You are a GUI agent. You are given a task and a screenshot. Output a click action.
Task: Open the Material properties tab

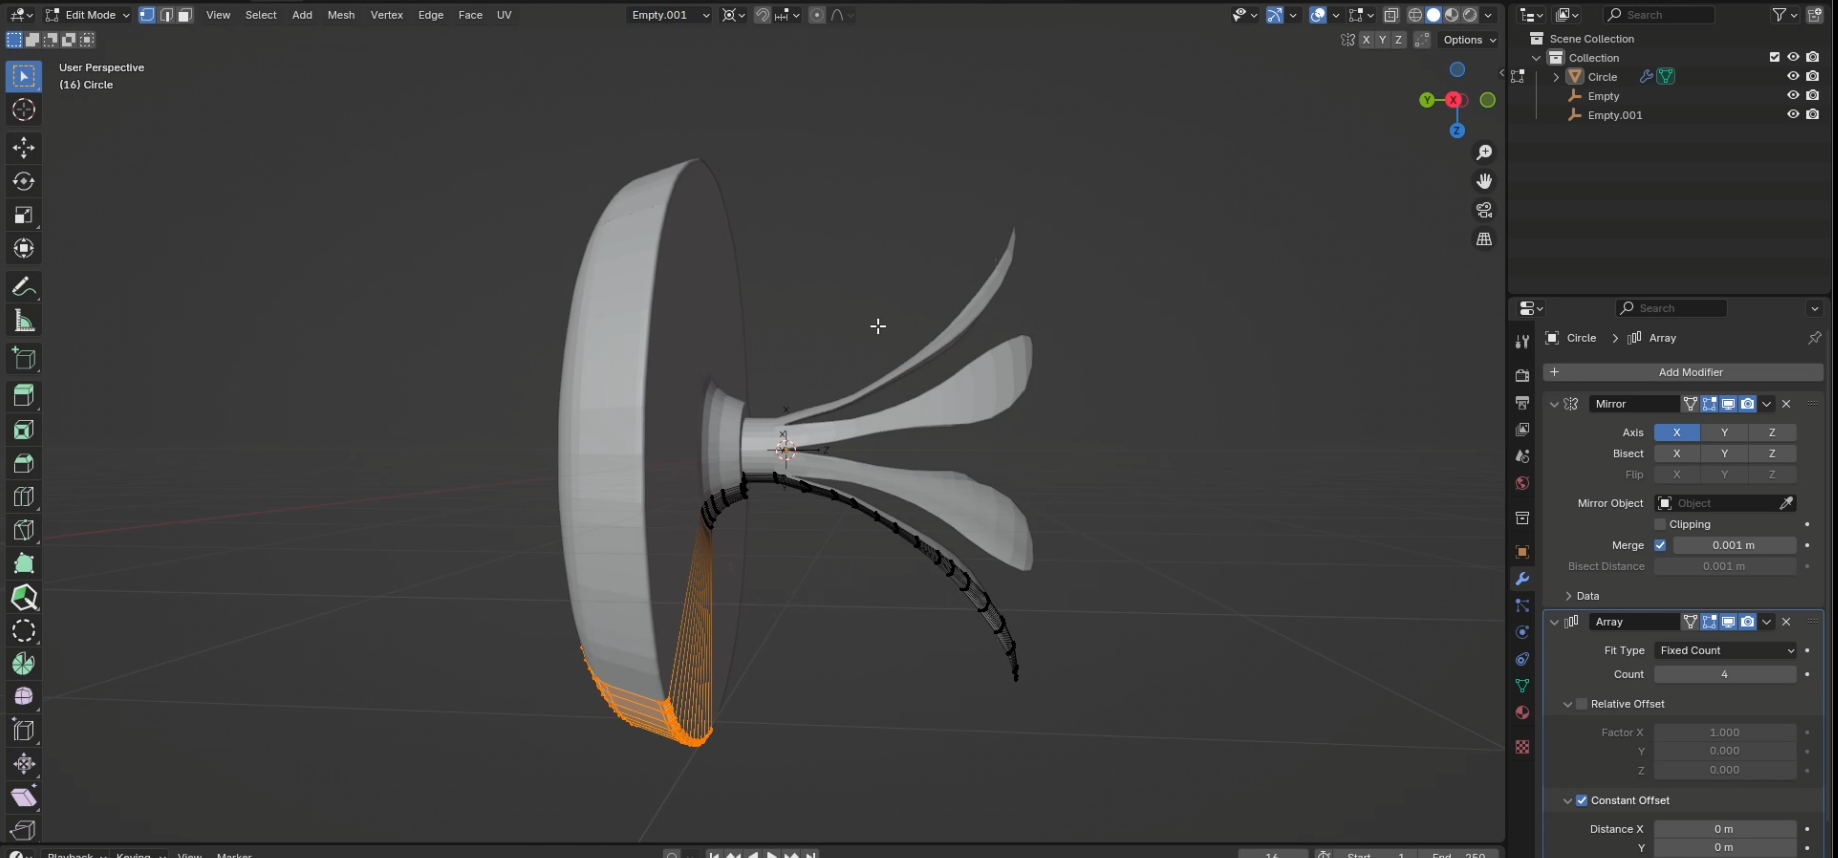[1522, 712]
